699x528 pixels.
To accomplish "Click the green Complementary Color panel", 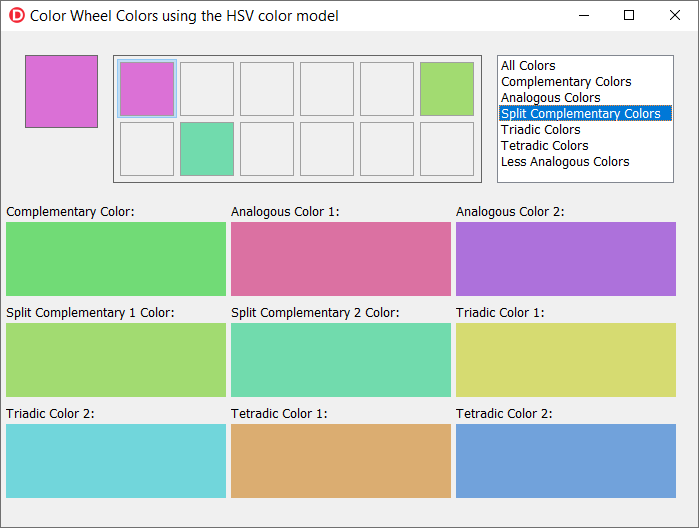I will [x=116, y=259].
